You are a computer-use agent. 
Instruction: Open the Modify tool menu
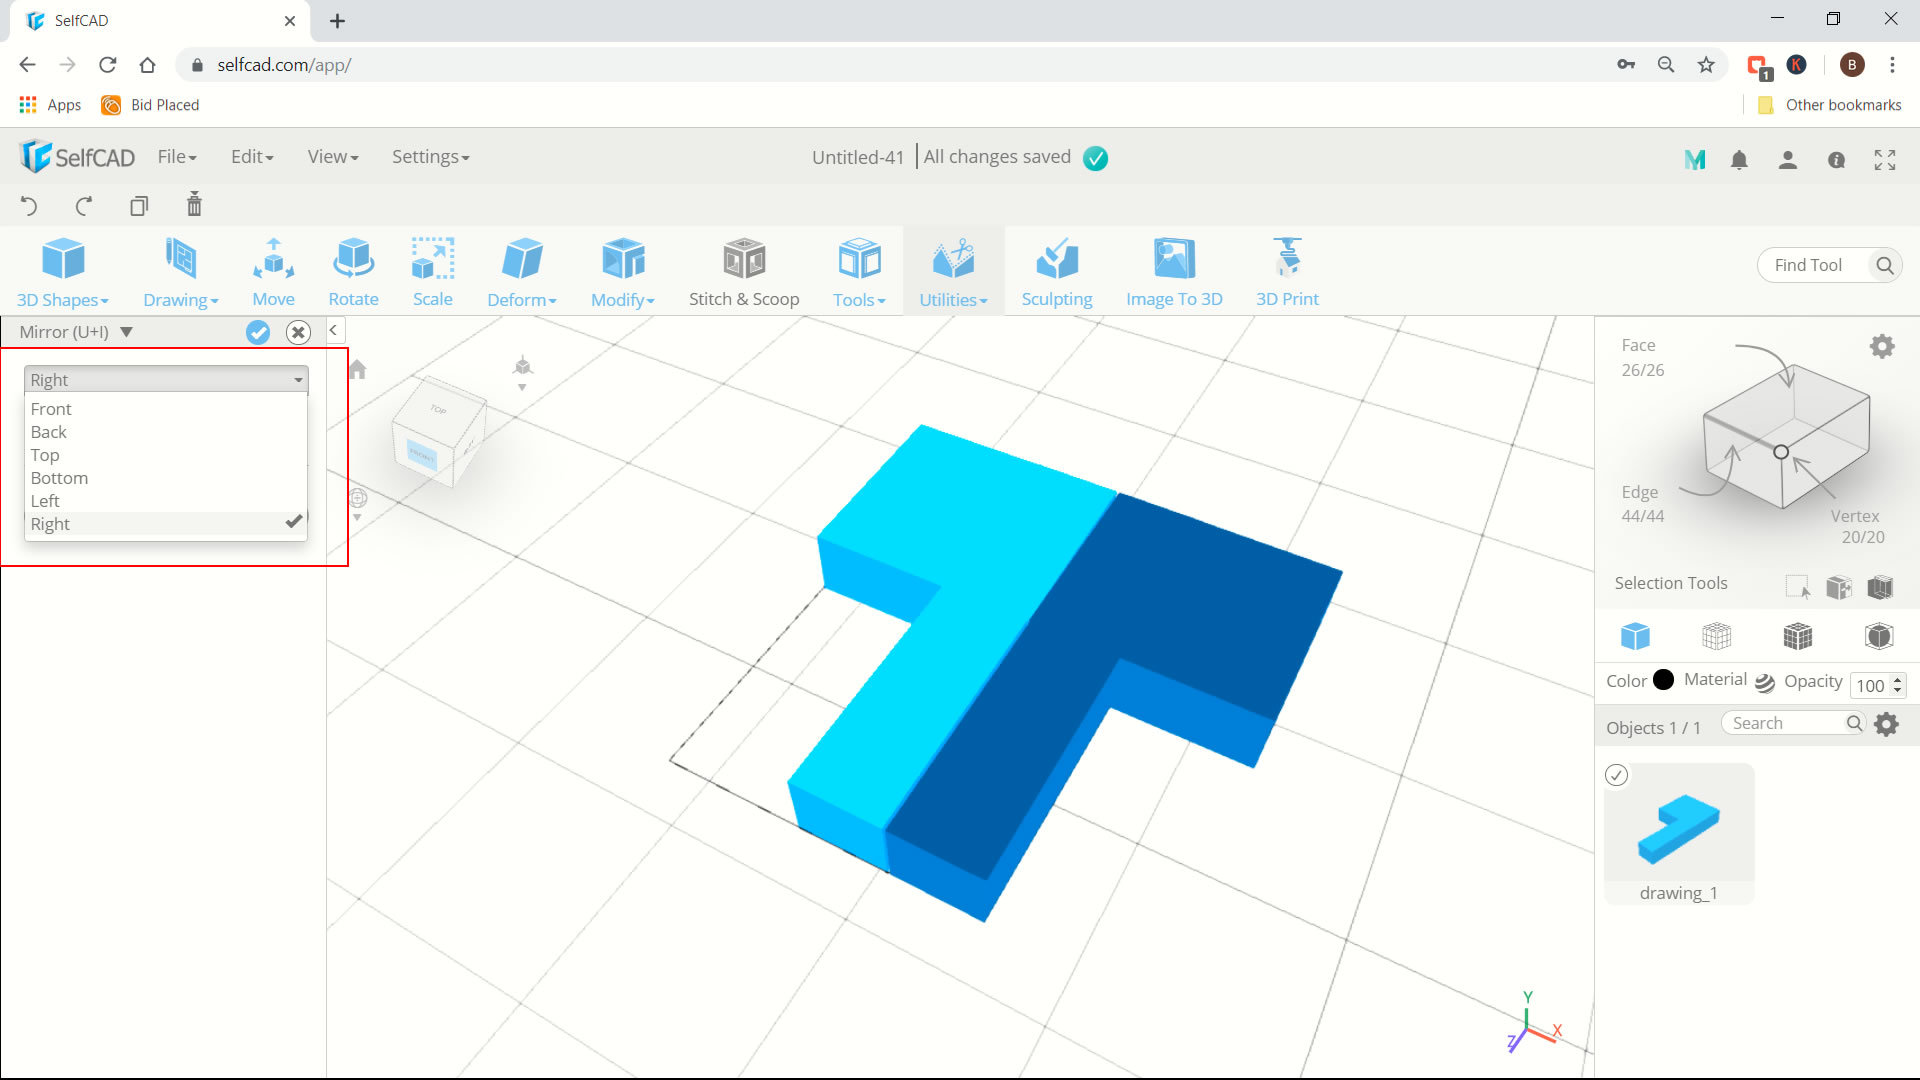[x=622, y=272]
